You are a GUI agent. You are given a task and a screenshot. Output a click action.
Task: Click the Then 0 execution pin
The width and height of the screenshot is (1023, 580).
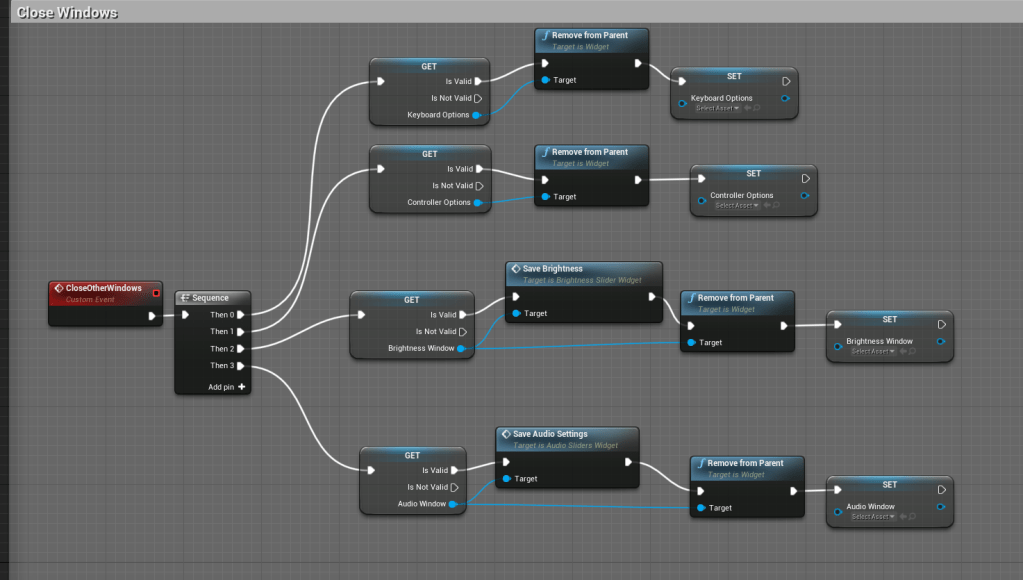(241, 314)
